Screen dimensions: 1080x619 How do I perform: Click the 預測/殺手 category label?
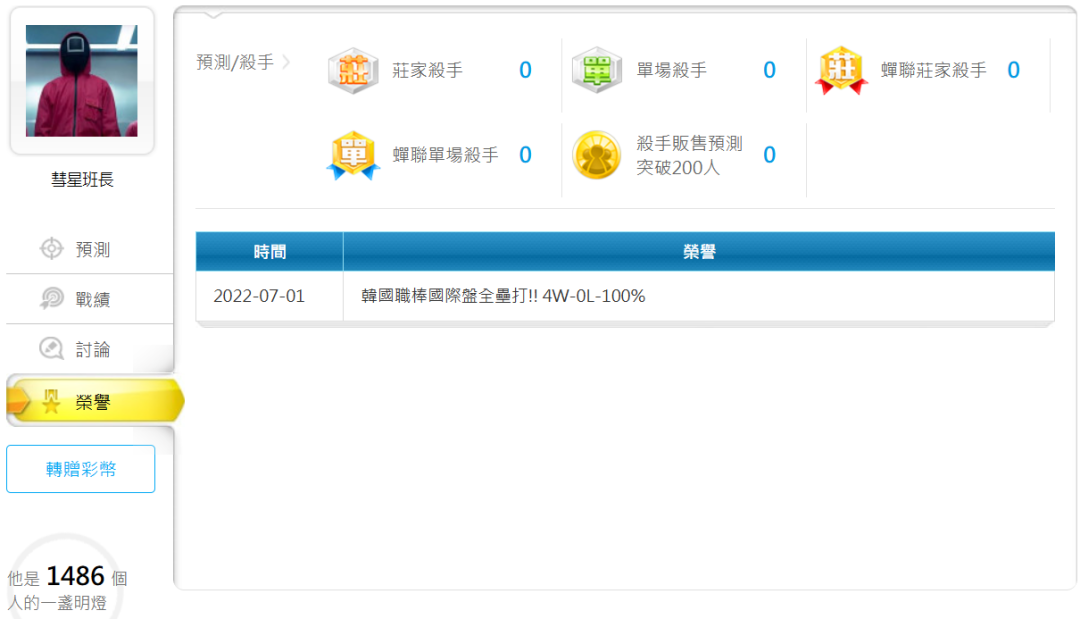coord(235,63)
